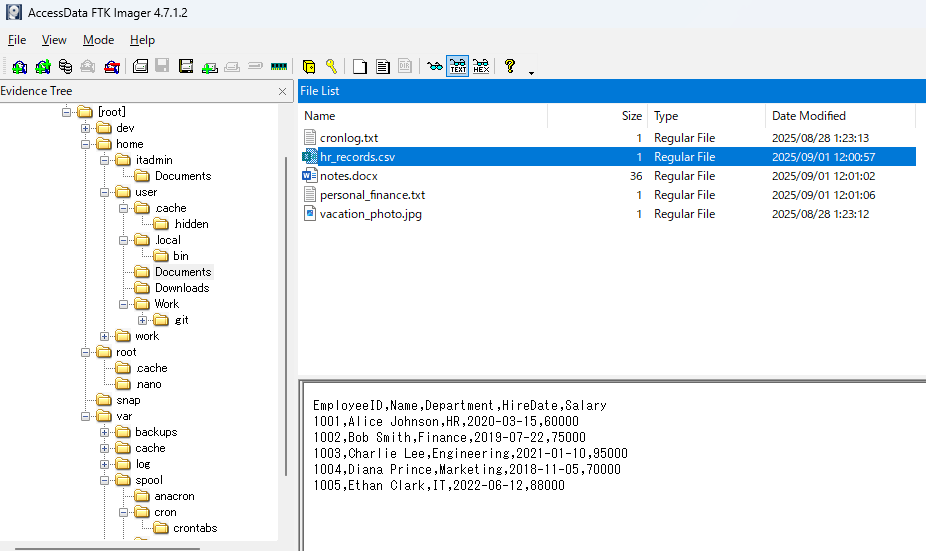Collapse the [root] tree node
The image size is (926, 551).
click(x=67, y=112)
